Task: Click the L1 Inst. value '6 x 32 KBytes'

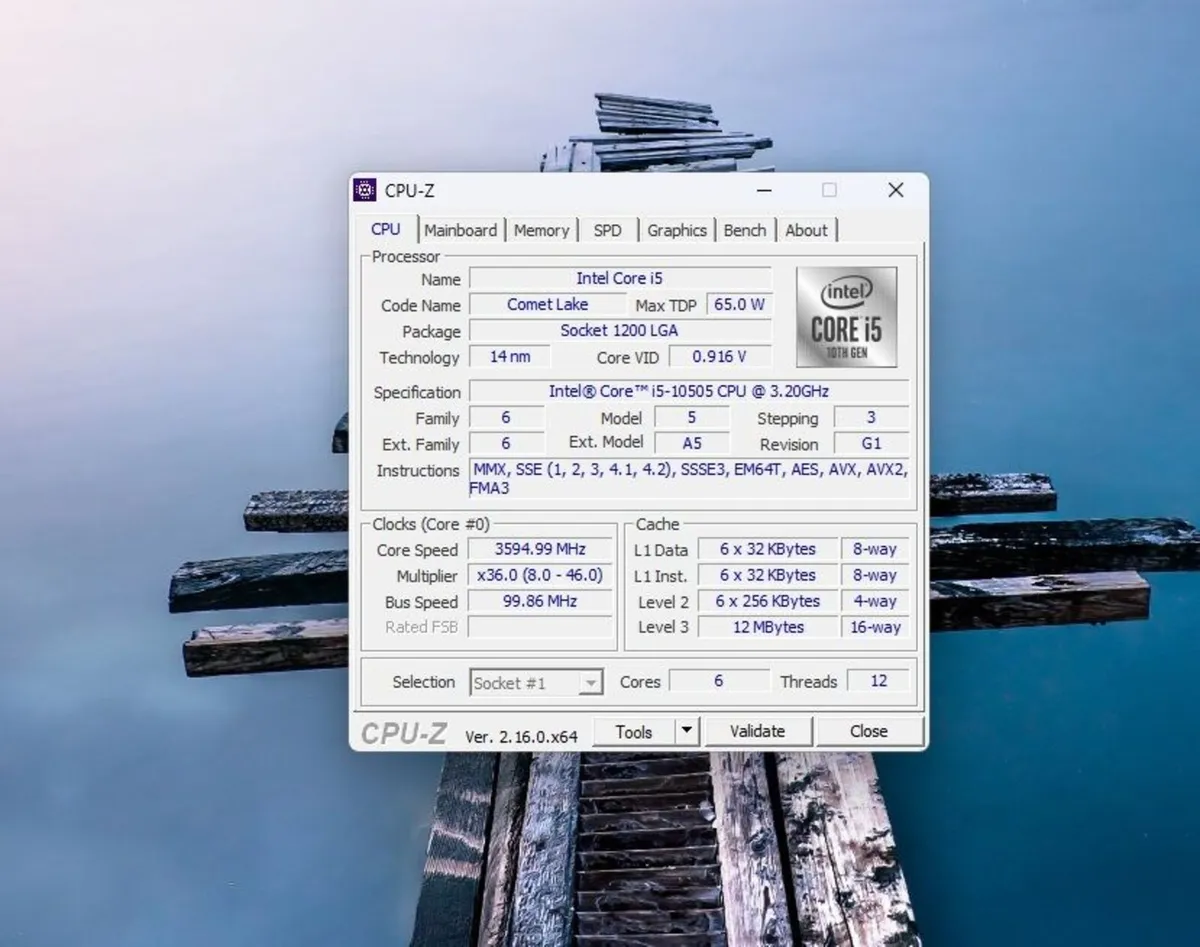Action: (x=767, y=576)
